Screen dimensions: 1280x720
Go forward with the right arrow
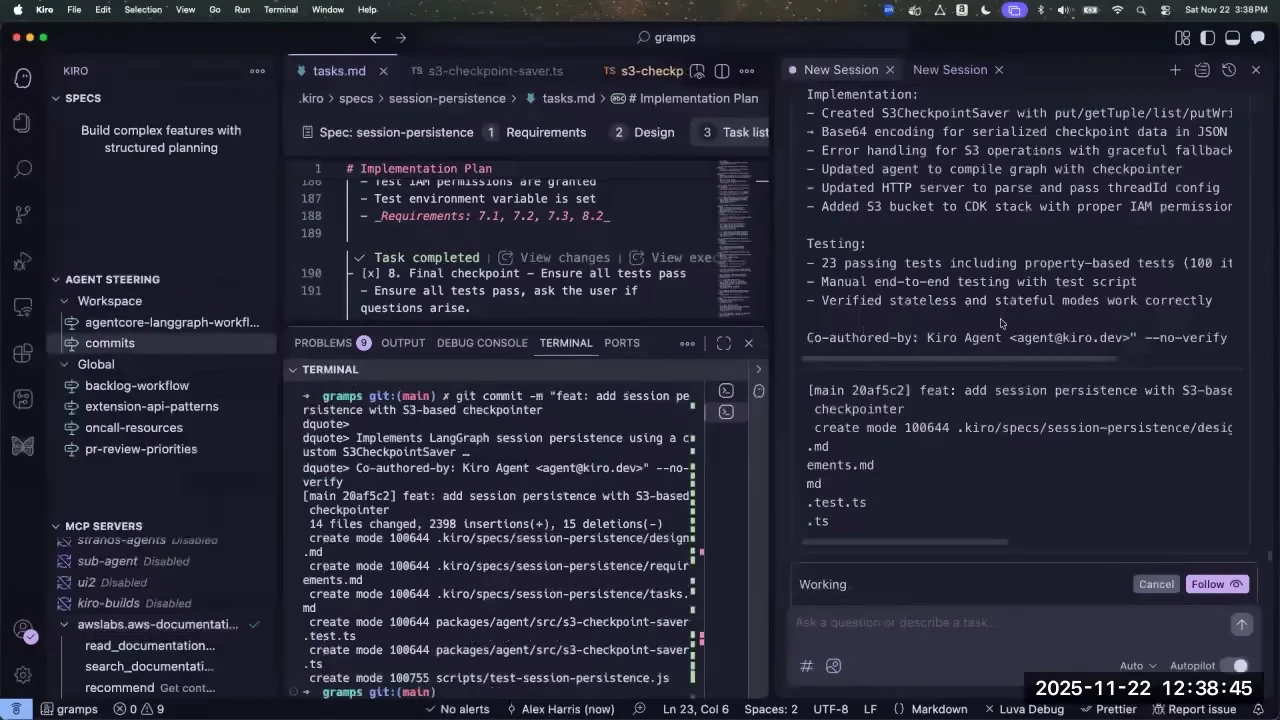click(x=401, y=38)
